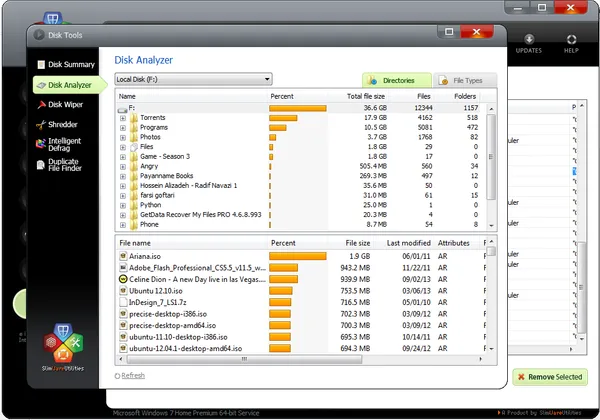Click the Ubuntu 12.10.iso file icon

pos(123,290)
